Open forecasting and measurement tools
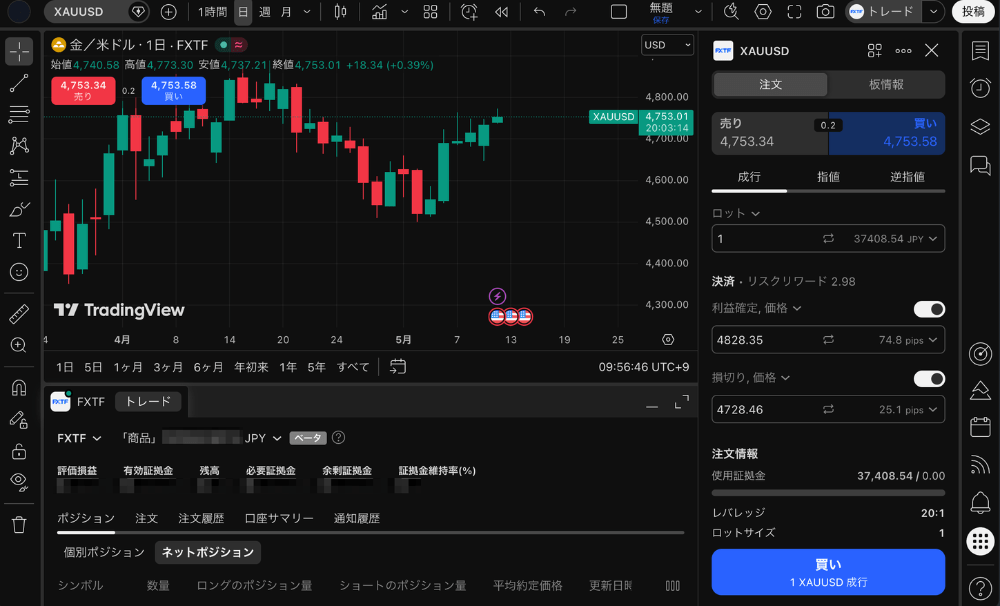The image size is (1000, 606). (19, 177)
